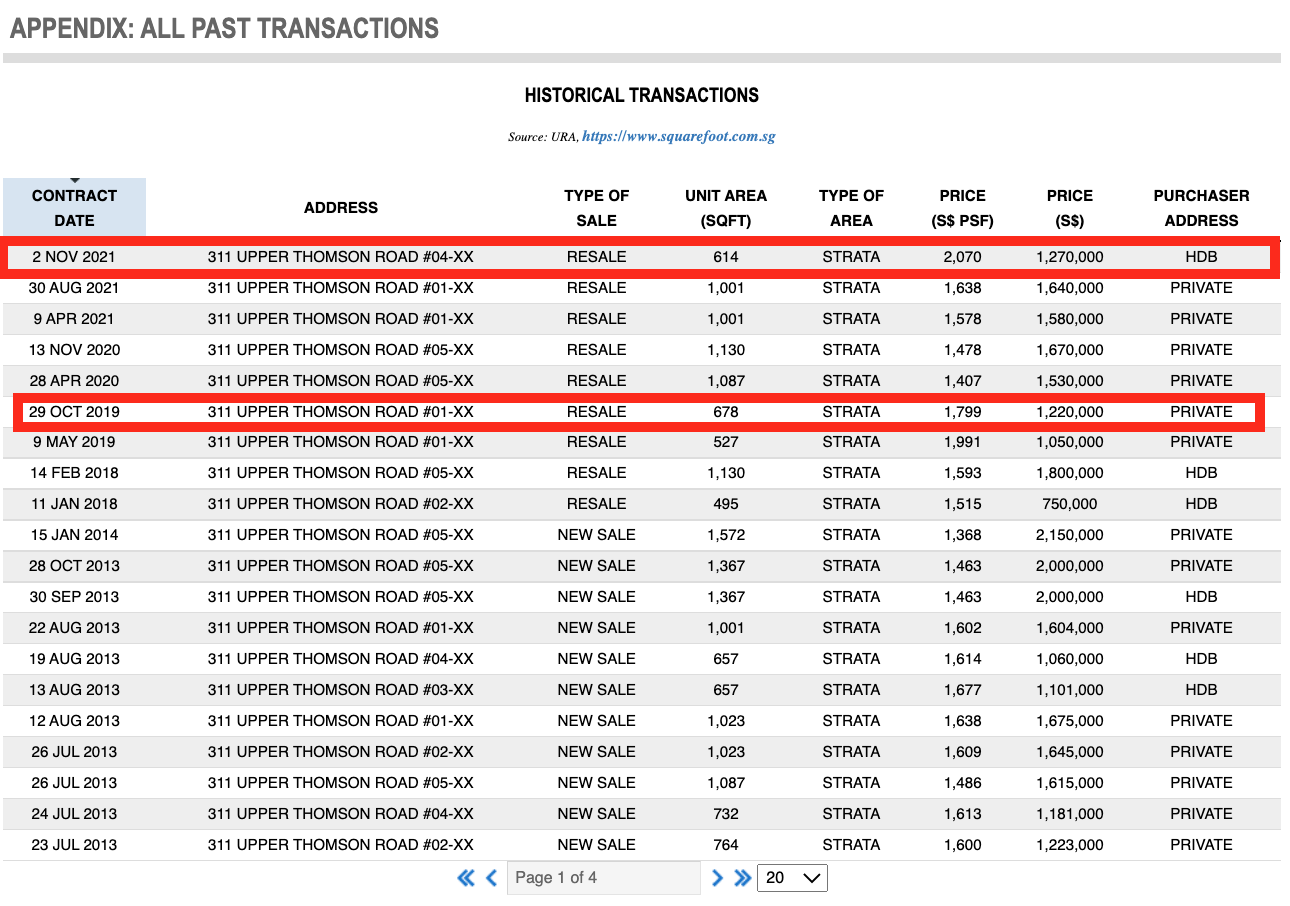Click HDB purchaser on the 2 NOV 2021 row
The image size is (1290, 906).
coord(1201,257)
